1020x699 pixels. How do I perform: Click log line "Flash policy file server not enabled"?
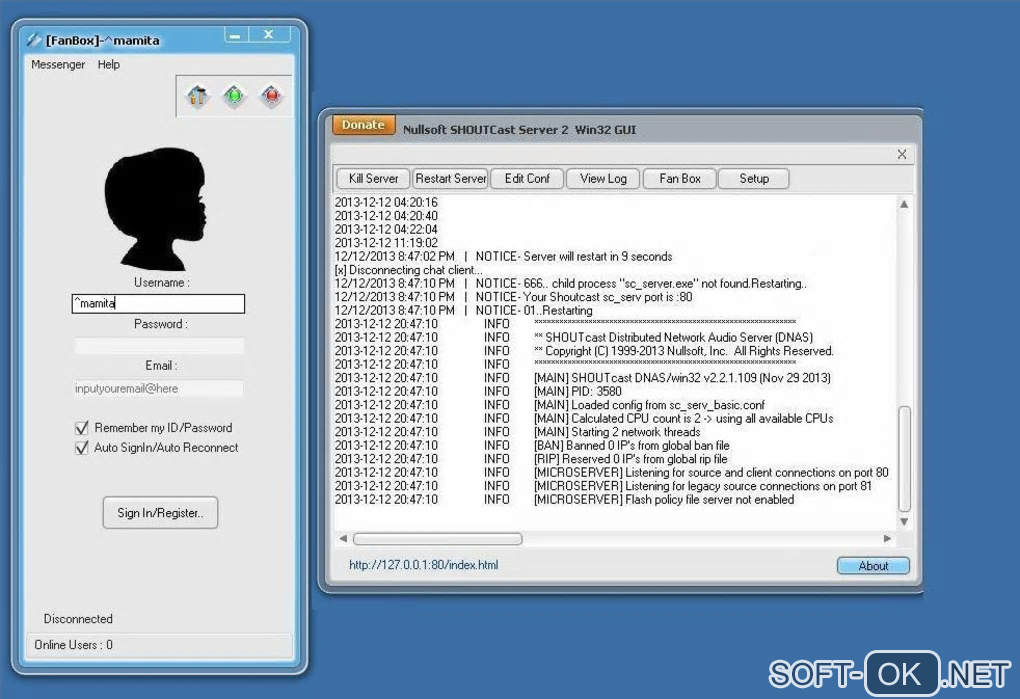click(x=710, y=500)
